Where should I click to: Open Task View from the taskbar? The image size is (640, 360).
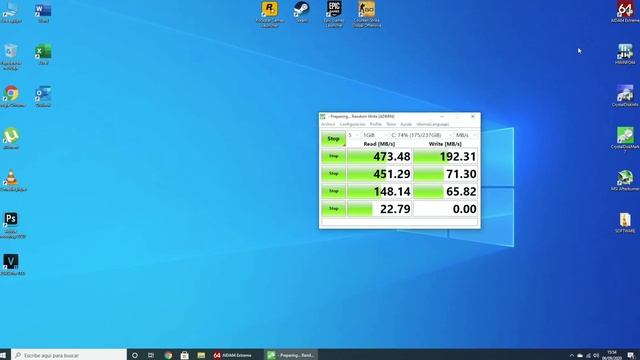pos(151,355)
